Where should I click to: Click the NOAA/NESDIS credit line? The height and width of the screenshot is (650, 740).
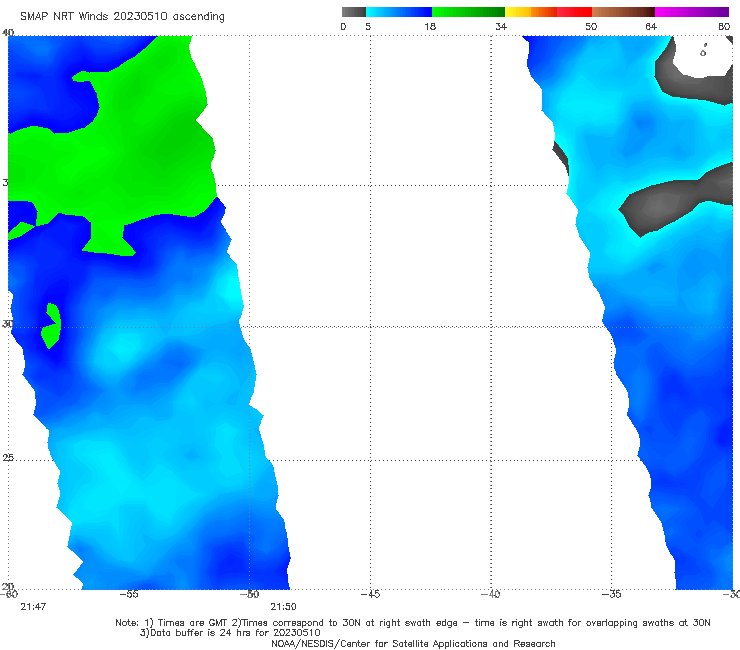[x=413, y=644]
